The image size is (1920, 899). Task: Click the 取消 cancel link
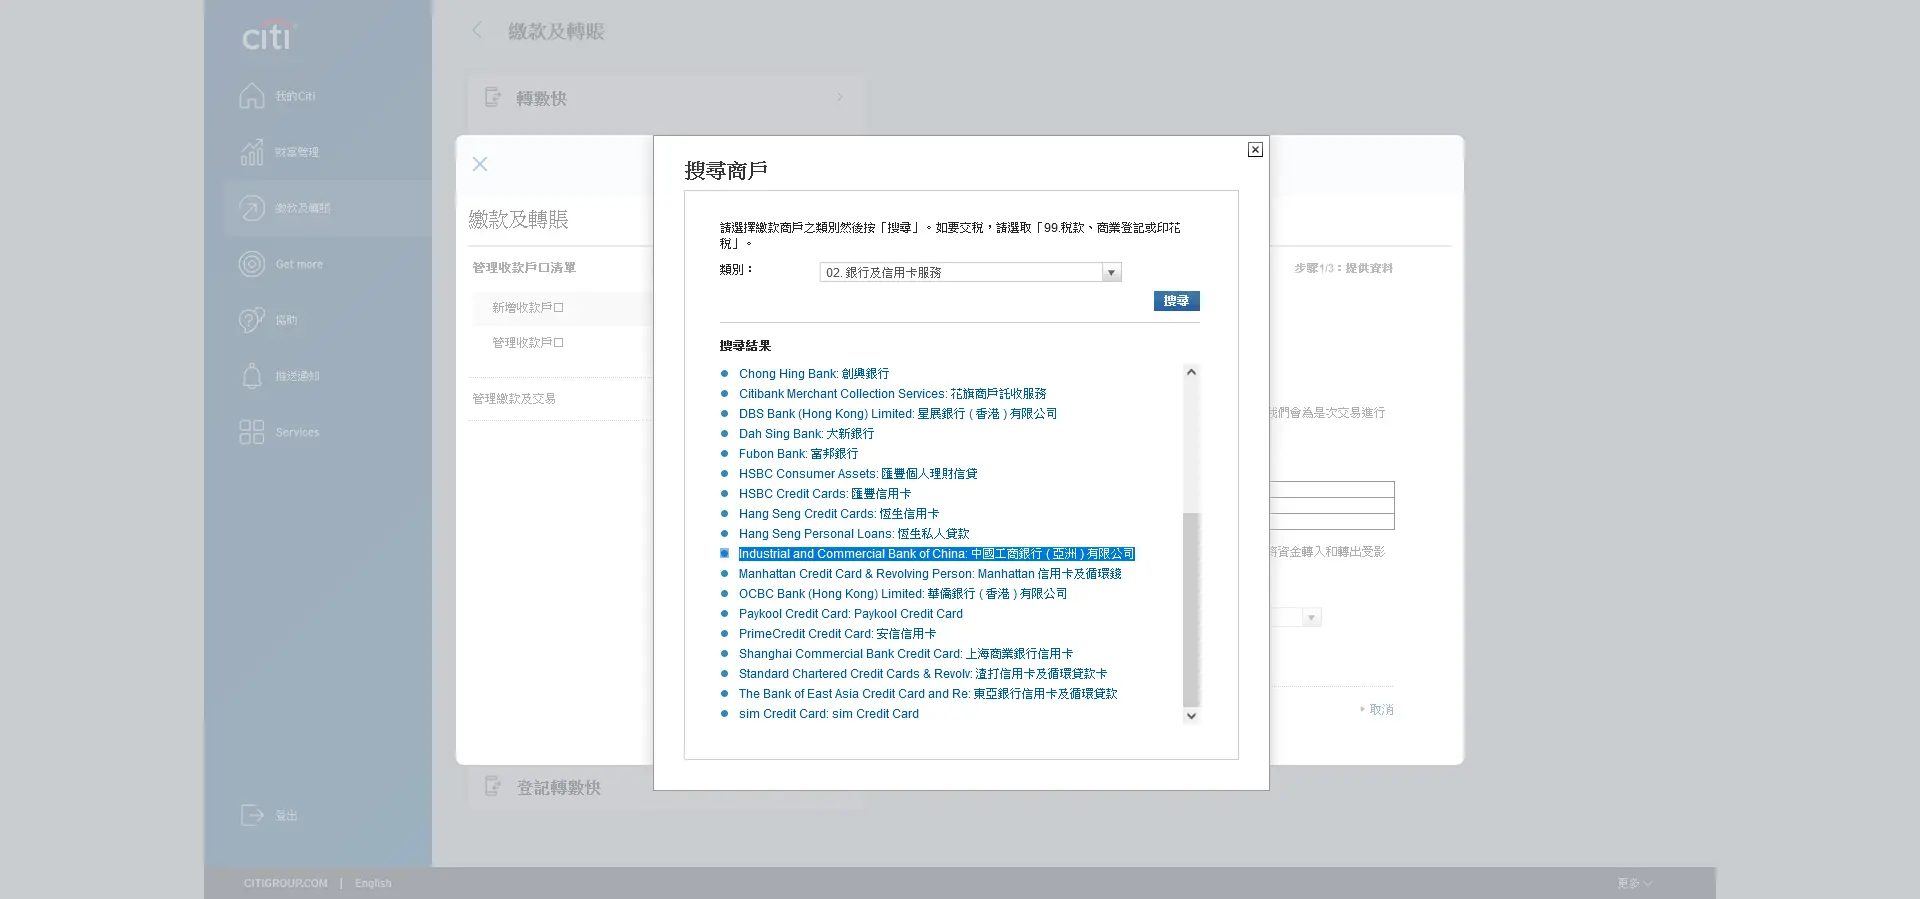click(x=1381, y=710)
